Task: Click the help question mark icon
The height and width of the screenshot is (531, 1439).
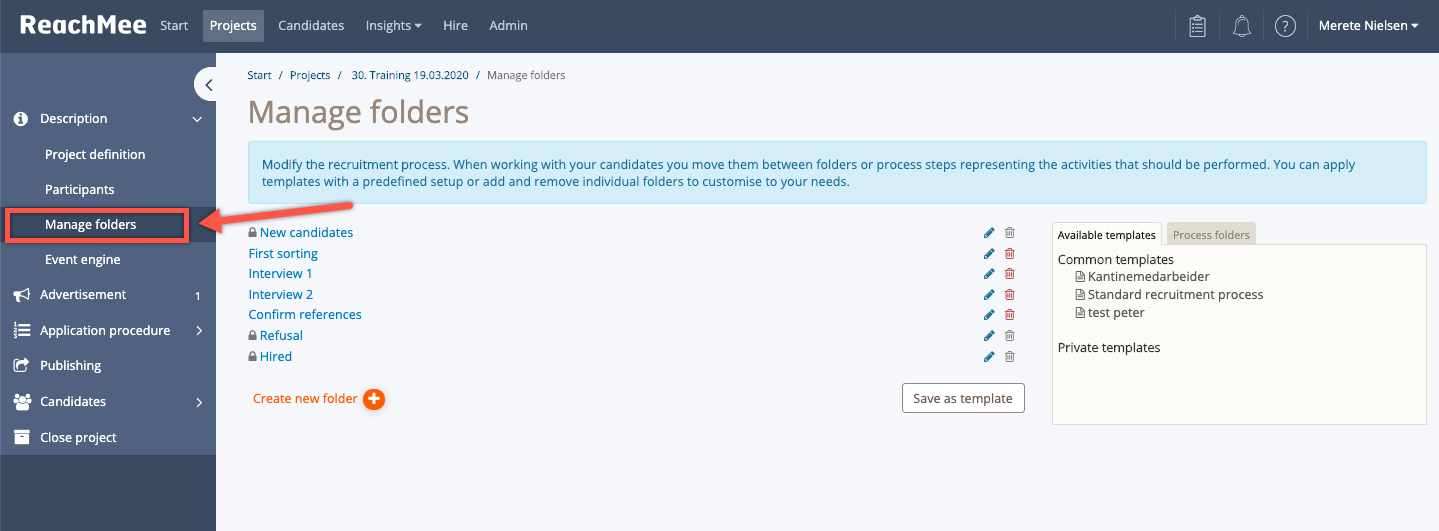Action: pos(1286,26)
